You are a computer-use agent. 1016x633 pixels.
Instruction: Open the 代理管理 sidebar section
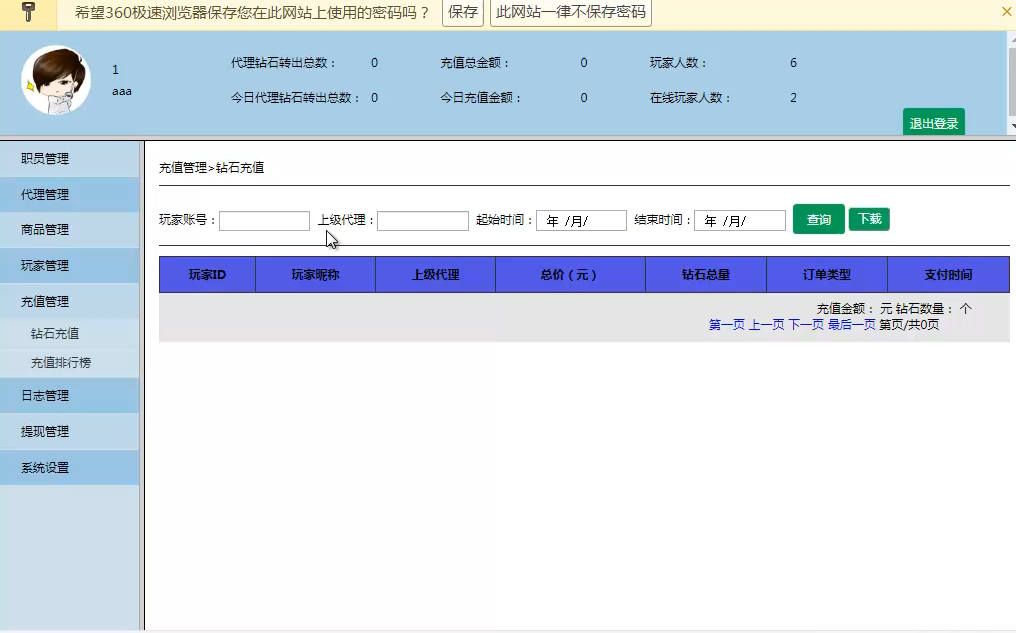[45, 194]
